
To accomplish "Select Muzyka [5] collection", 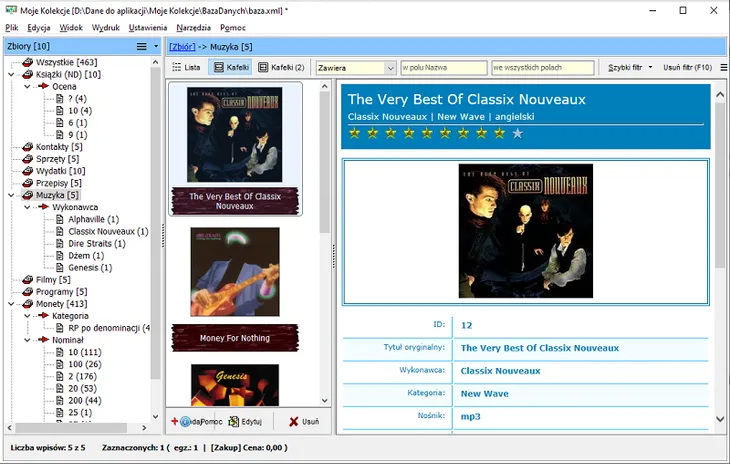I will pos(57,195).
